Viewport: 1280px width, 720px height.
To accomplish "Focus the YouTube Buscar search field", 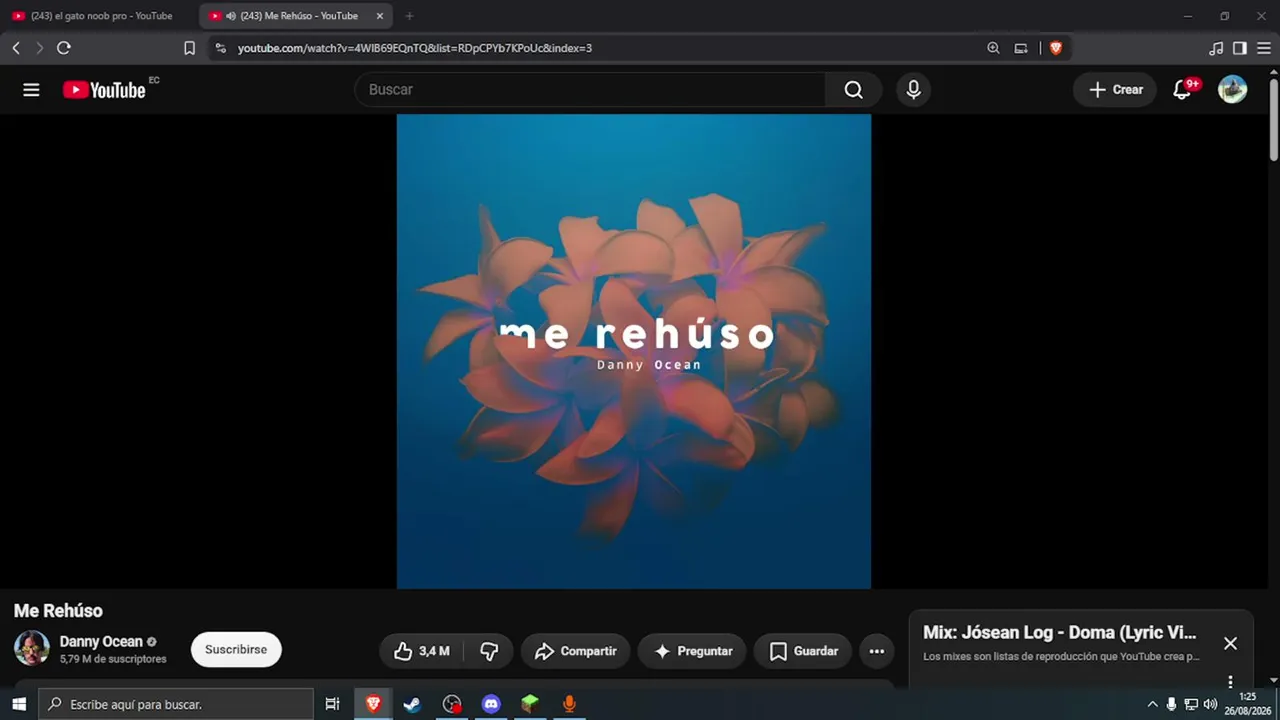I will tap(590, 90).
